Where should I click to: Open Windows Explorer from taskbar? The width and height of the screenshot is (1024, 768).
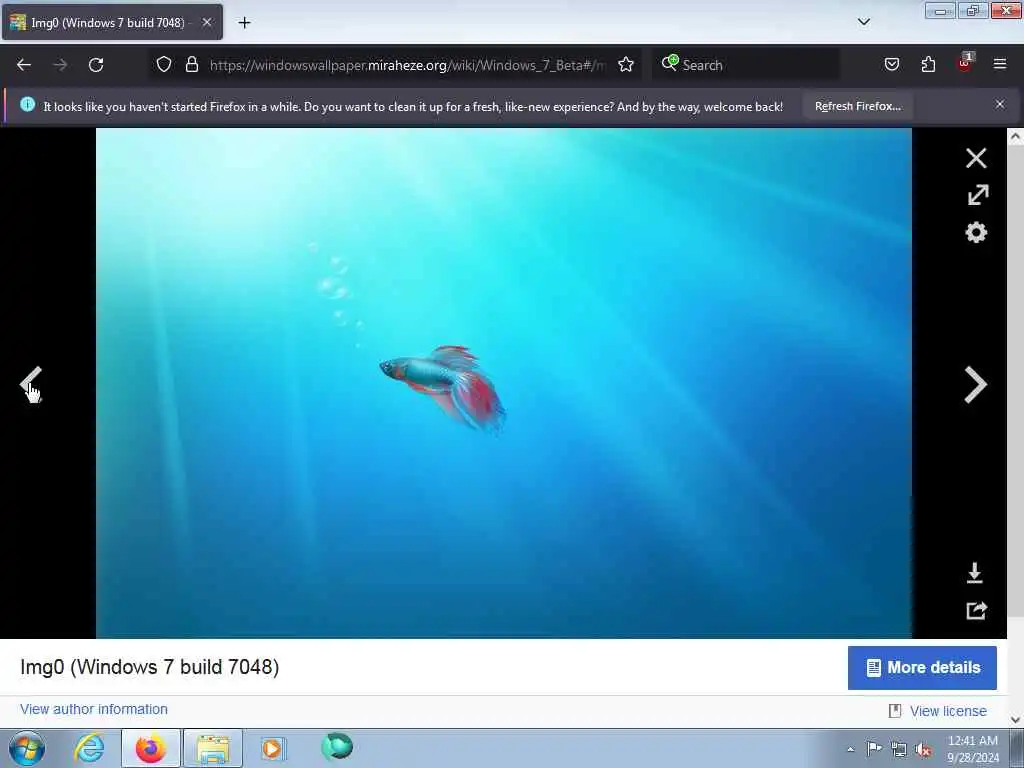point(213,748)
